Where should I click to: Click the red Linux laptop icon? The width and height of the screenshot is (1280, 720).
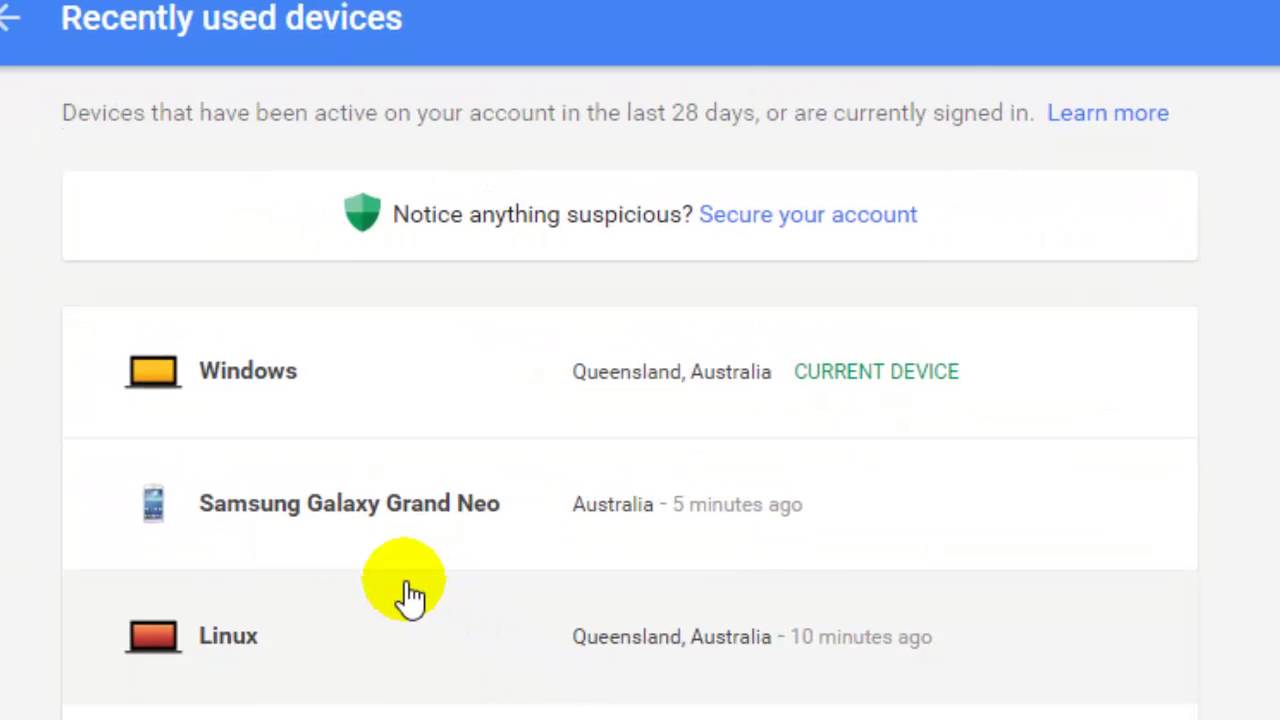coord(153,637)
